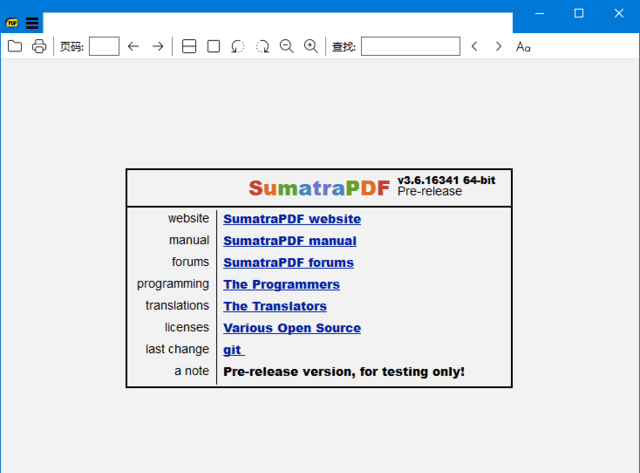640x473 pixels.
Task: Click the page number input field
Action: pyautogui.click(x=104, y=46)
